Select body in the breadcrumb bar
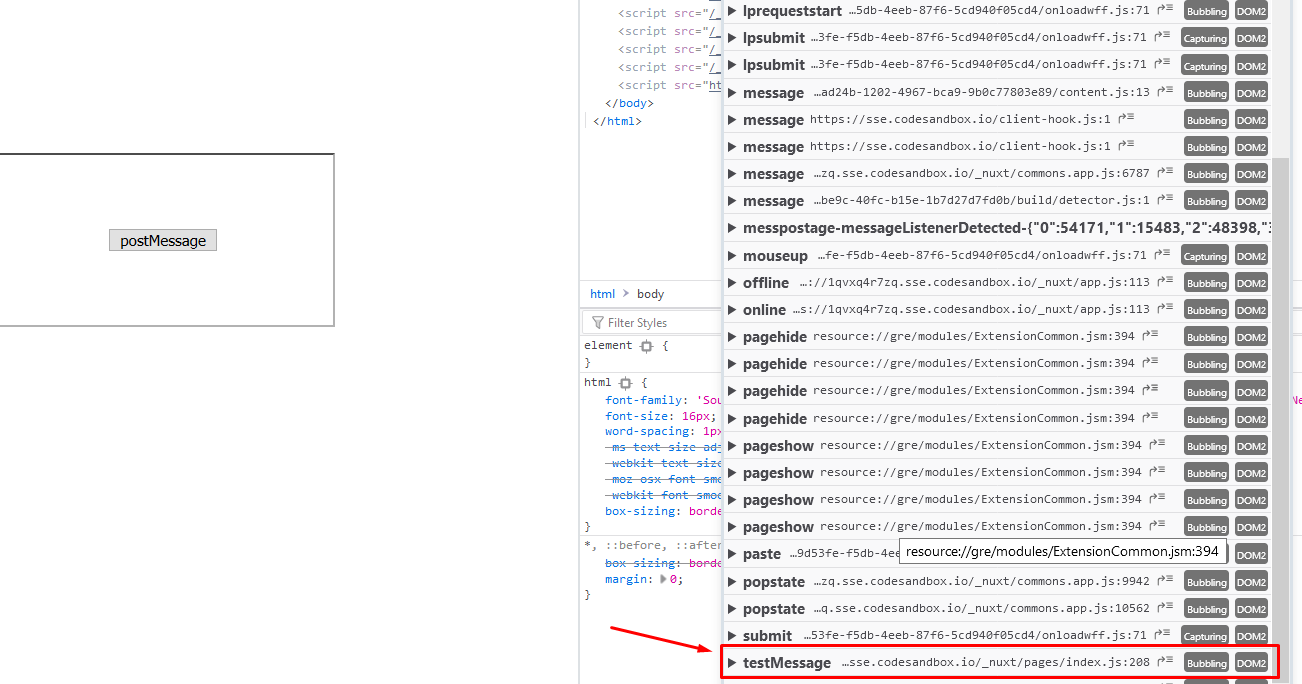This screenshot has width=1302, height=684. [x=650, y=293]
